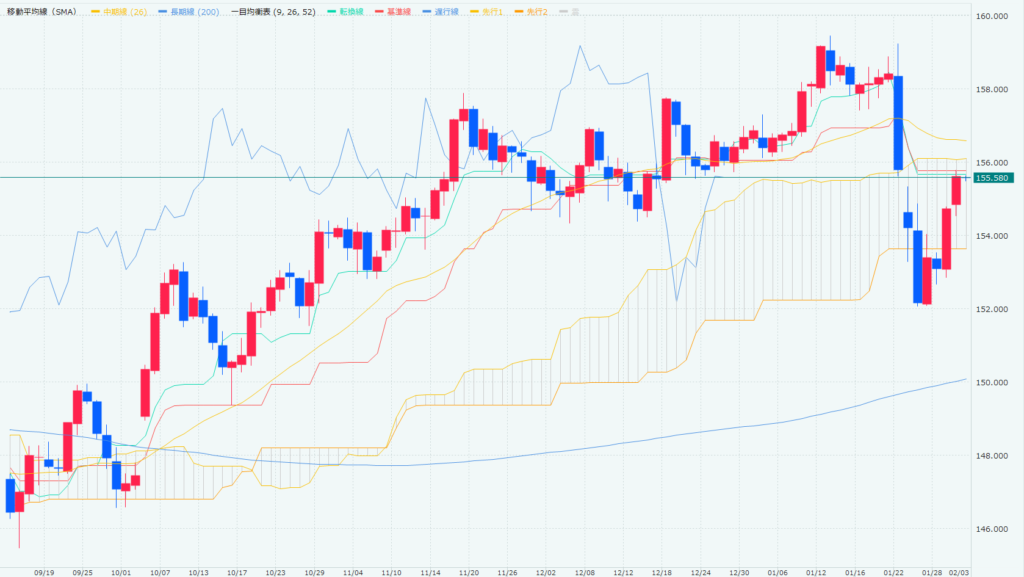The height and width of the screenshot is (577, 1024).
Task: Click the 160.000 price axis label
Action: coord(991,17)
